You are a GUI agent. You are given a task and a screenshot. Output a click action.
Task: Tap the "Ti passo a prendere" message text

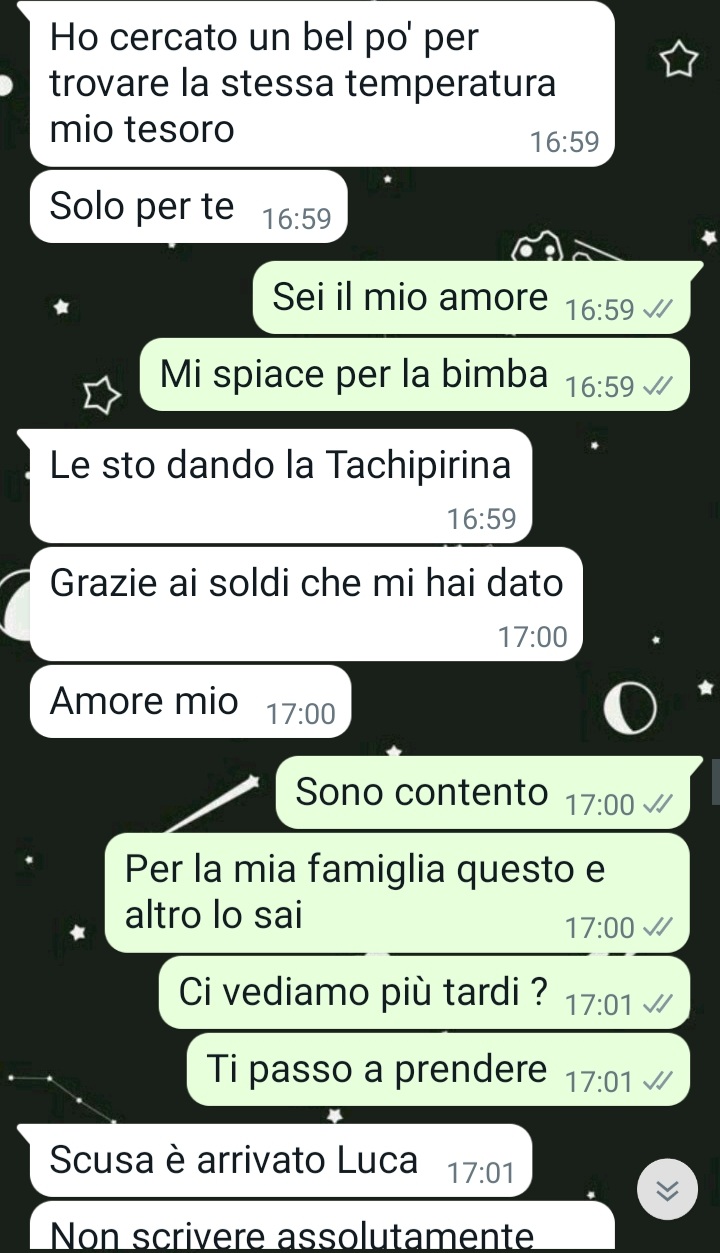click(x=377, y=1069)
